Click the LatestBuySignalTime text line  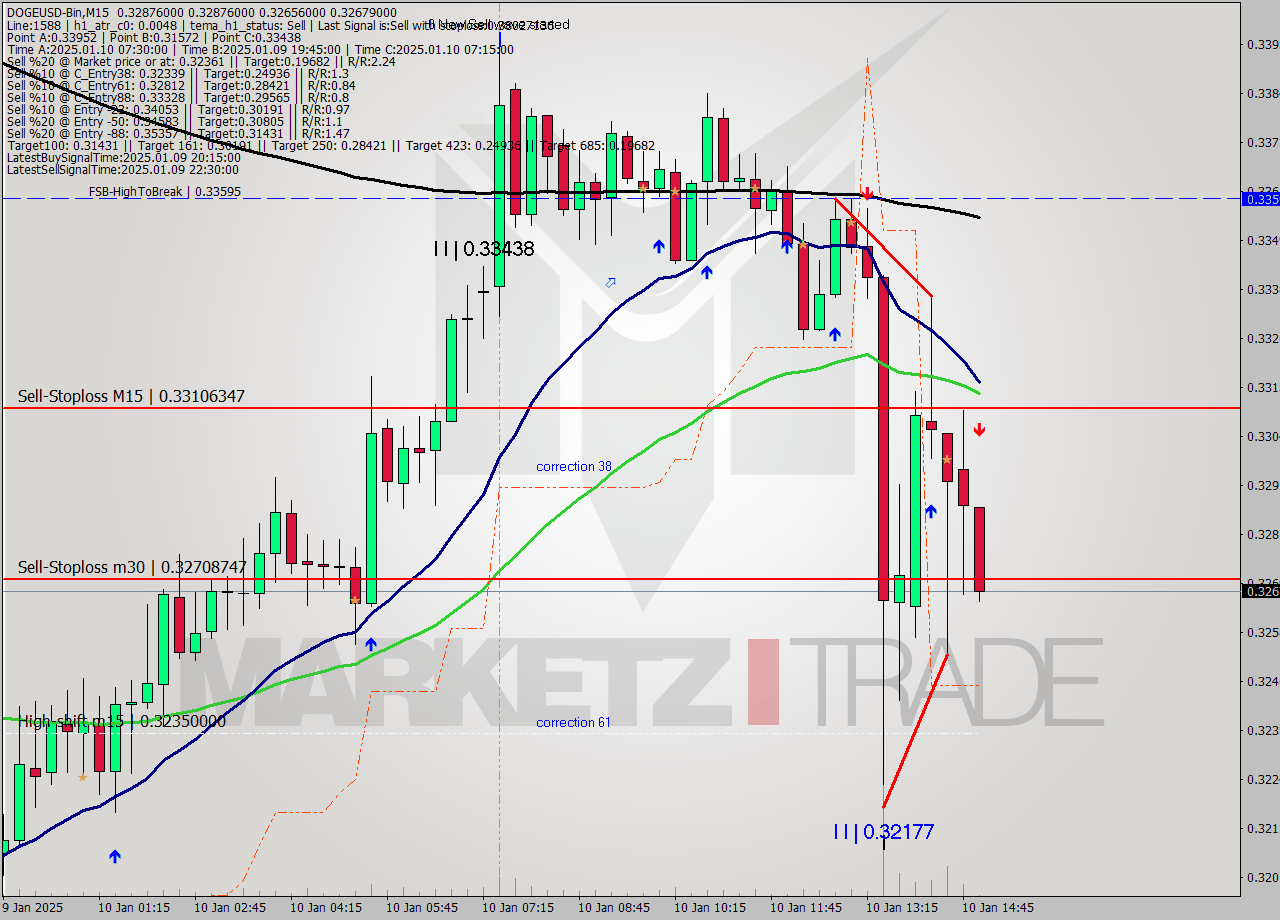[123, 157]
